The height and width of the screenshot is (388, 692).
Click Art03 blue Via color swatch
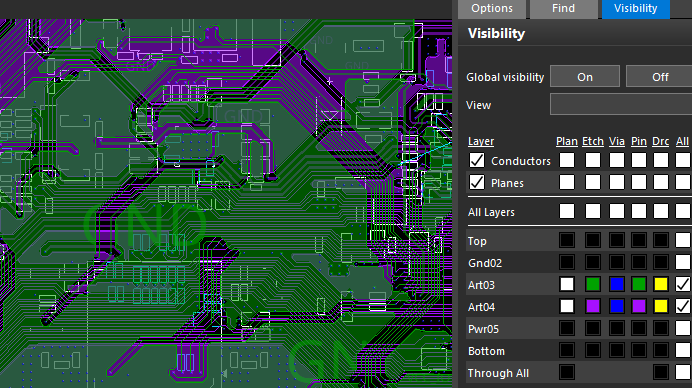coord(617,284)
